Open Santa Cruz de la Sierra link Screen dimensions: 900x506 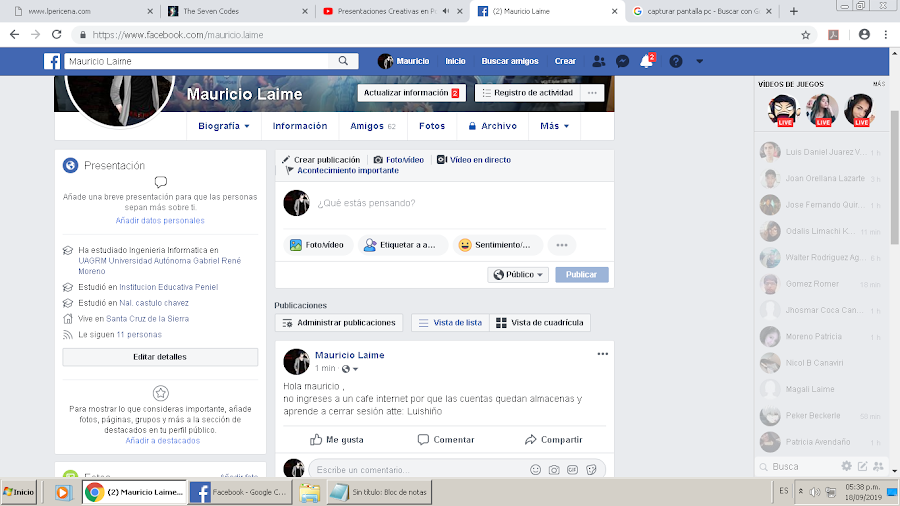(148, 319)
